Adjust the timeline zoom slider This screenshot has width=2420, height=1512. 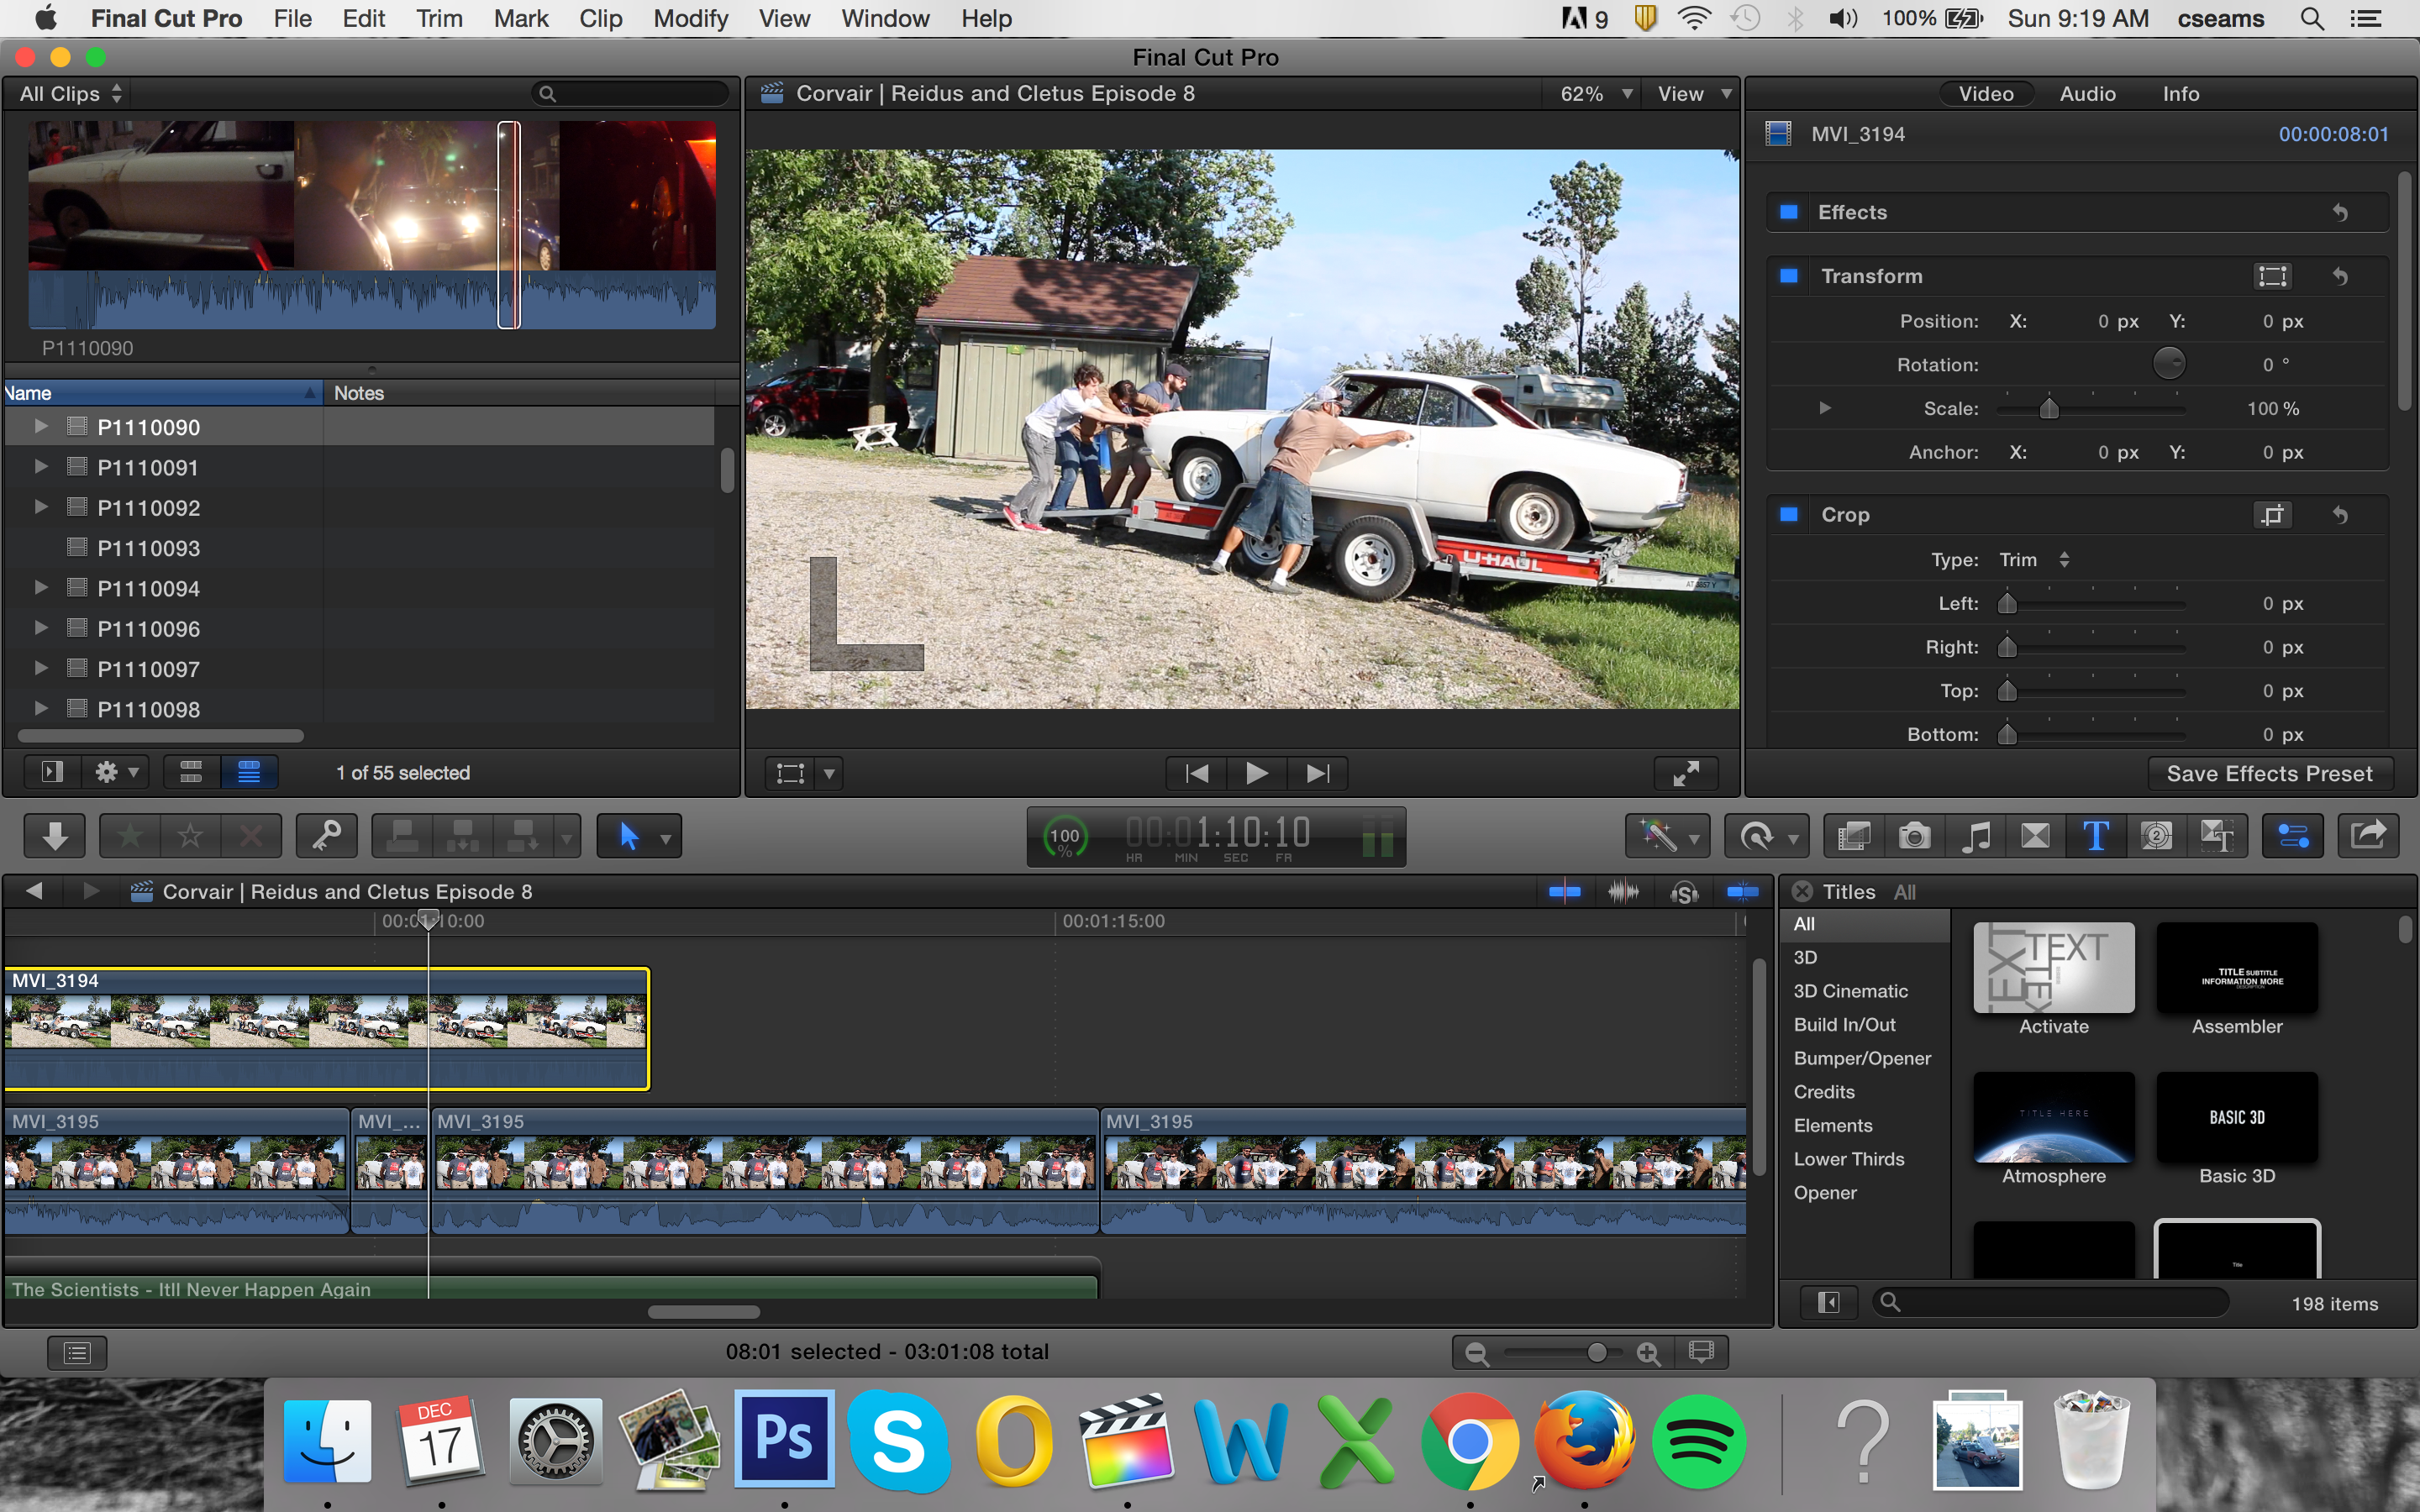pyautogui.click(x=1597, y=1353)
